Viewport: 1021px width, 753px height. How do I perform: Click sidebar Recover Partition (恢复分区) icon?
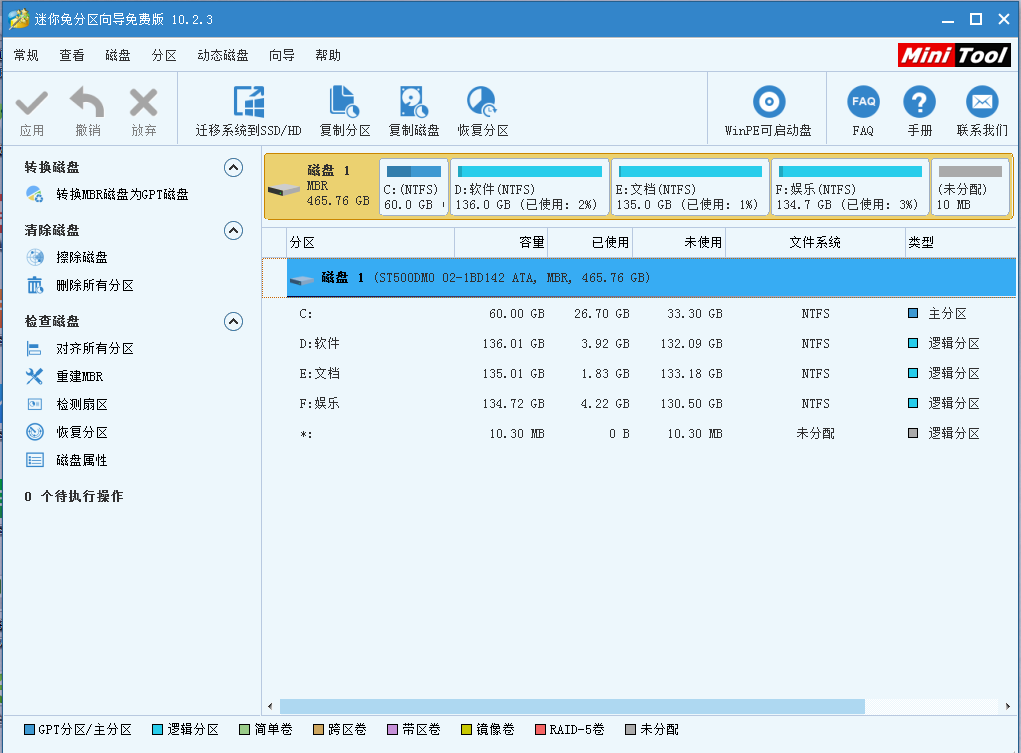pos(35,433)
